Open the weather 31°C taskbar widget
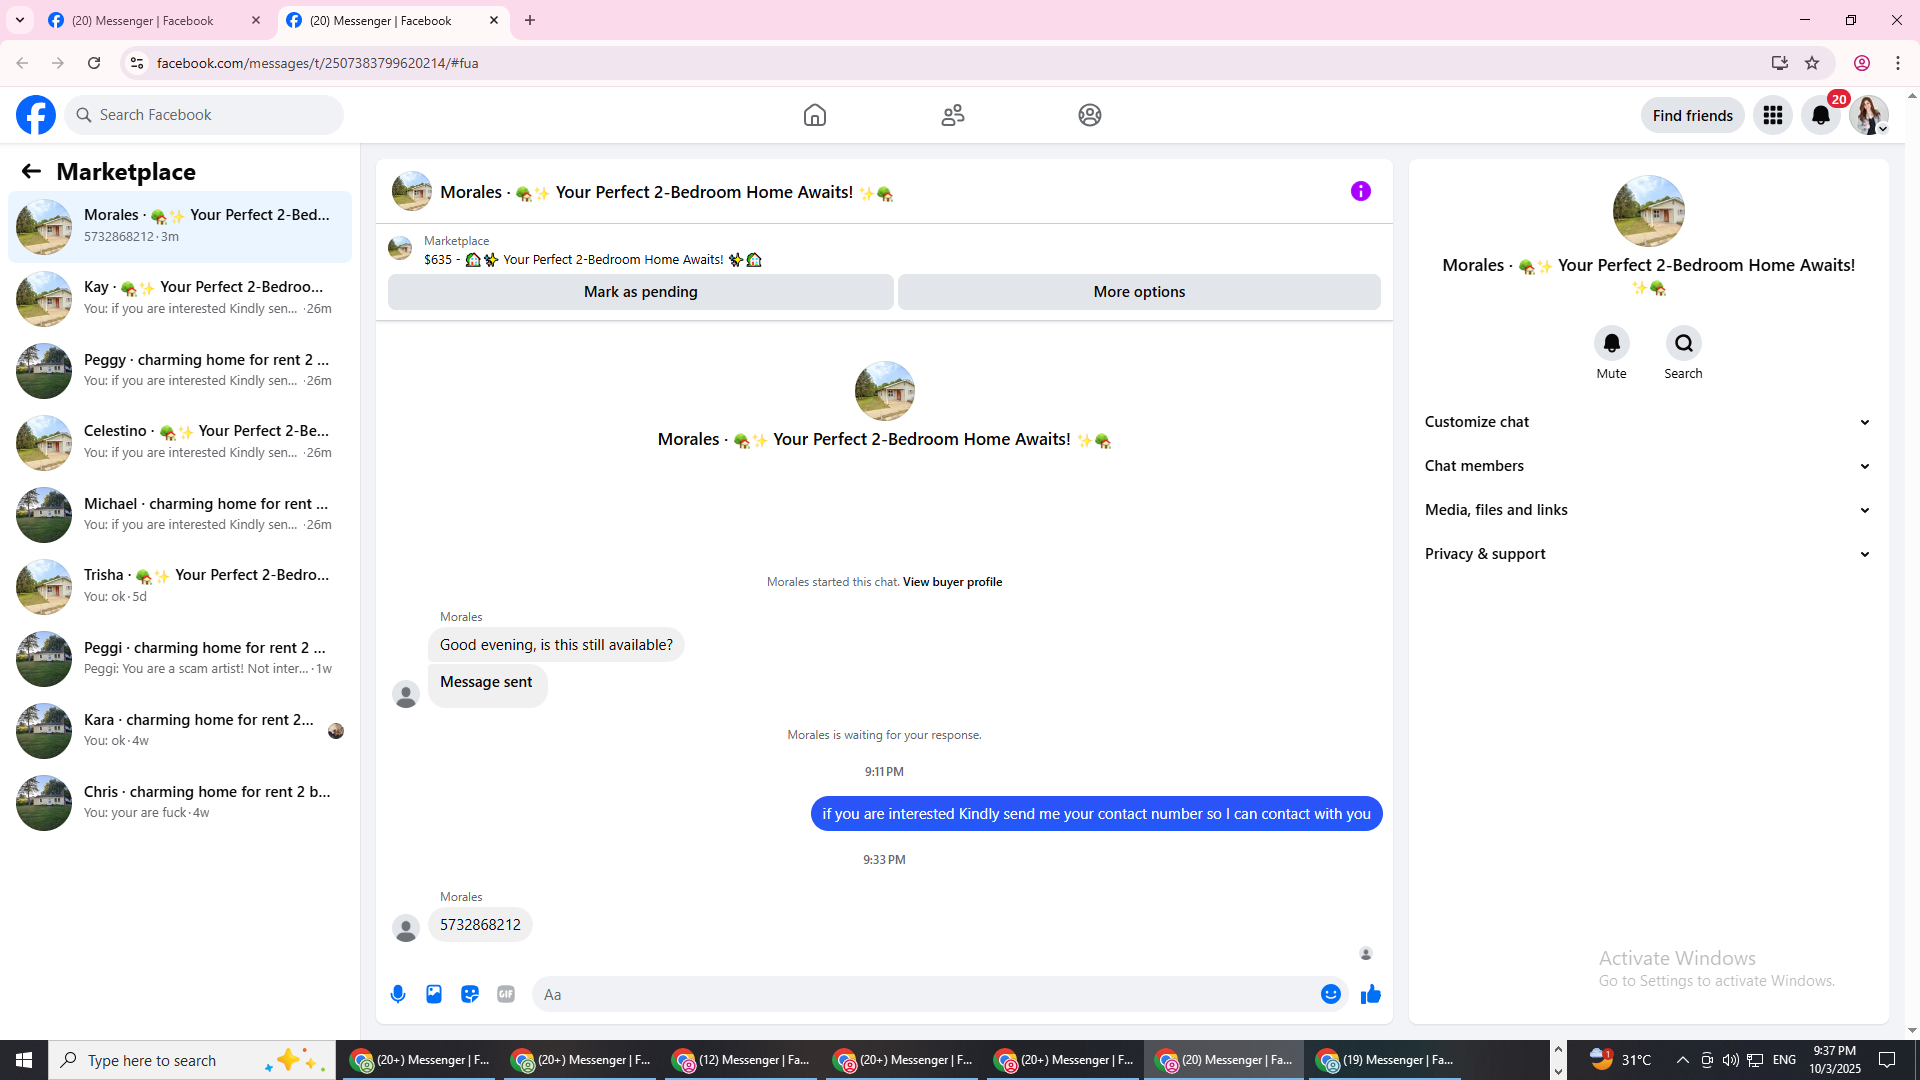This screenshot has height=1080, width=1920. click(1620, 1060)
